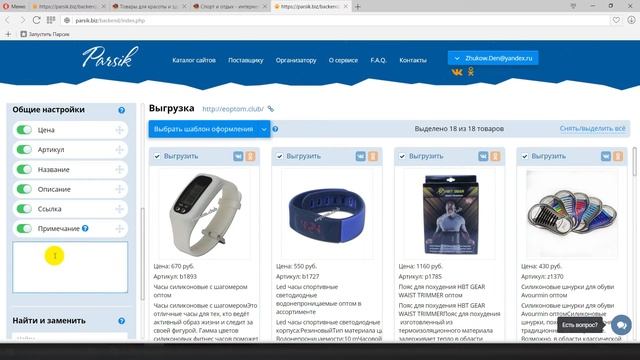This screenshot has width=640, height=360.
Task: Click help icon beside Общие настройки
Action: 121,110
